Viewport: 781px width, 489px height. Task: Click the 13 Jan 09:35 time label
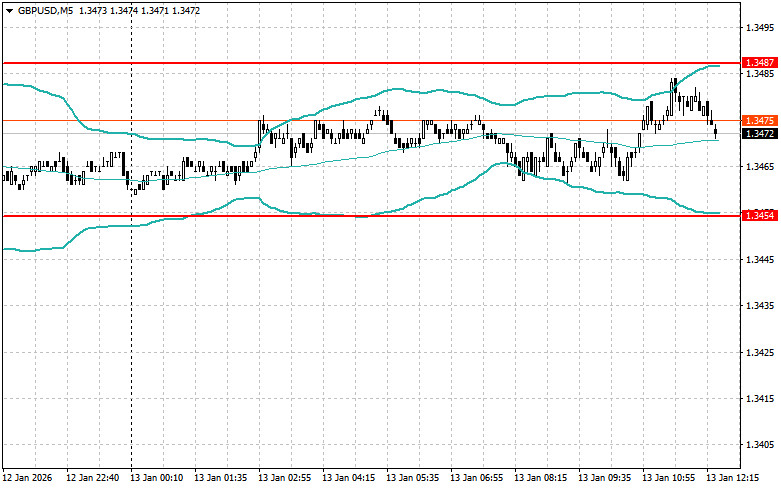point(605,478)
